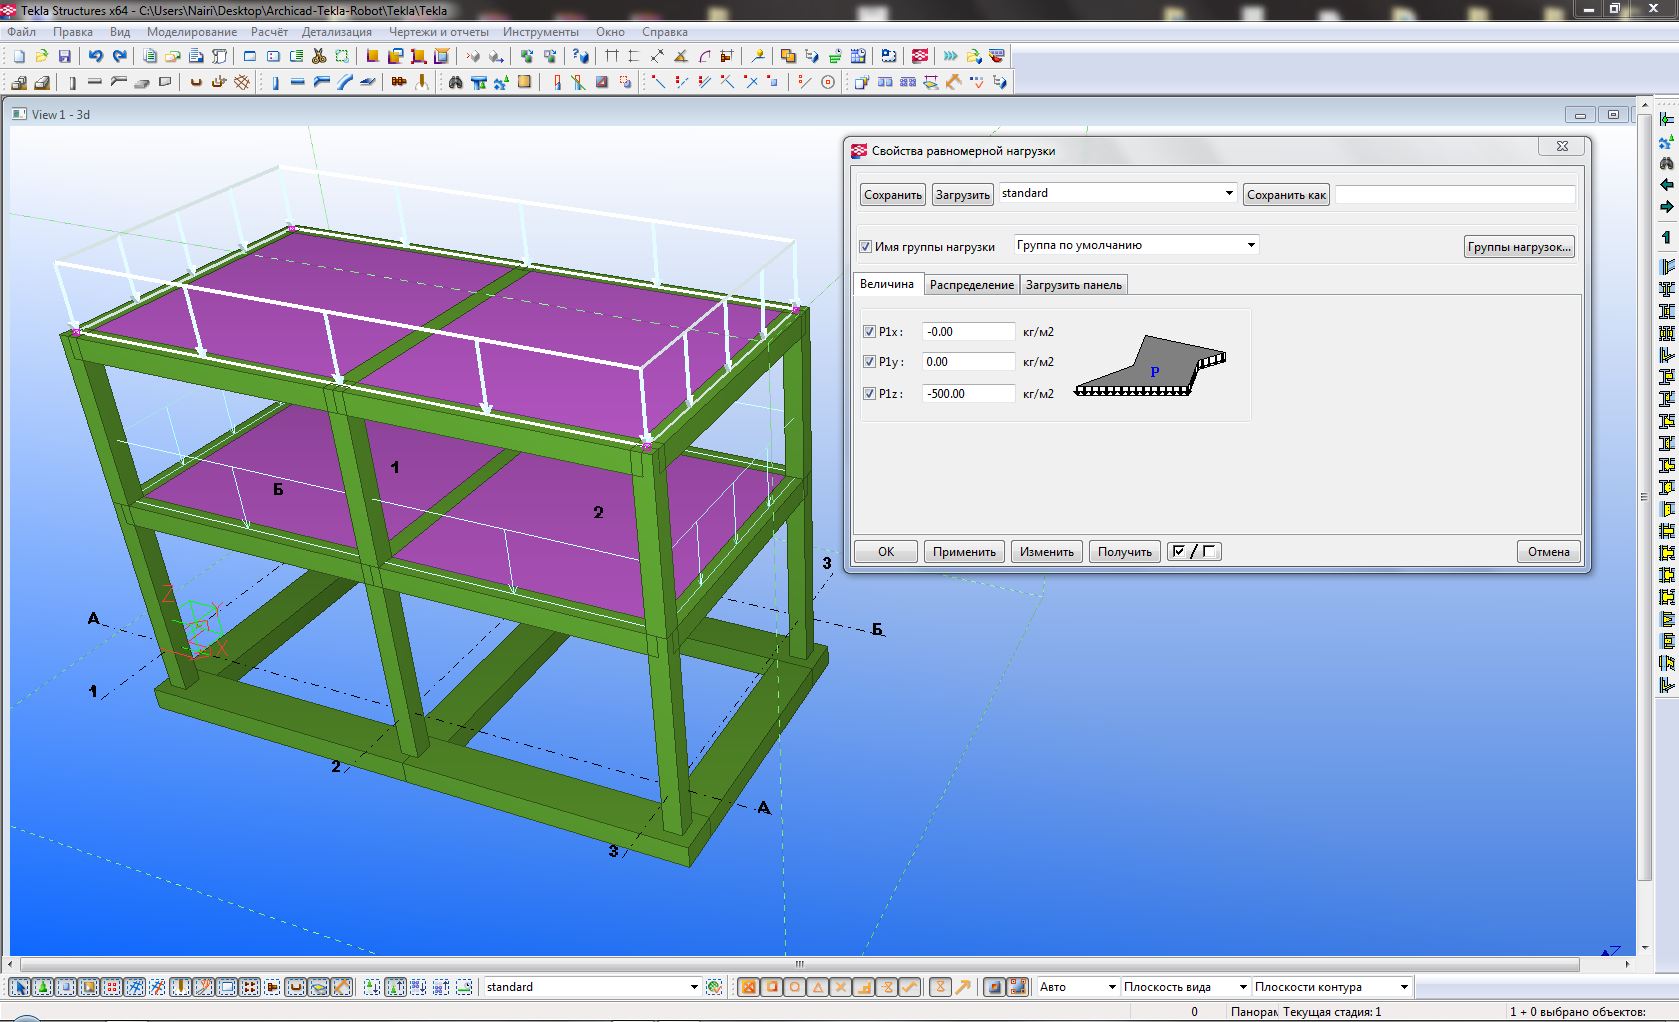Expand the 'Группа по умолчанию' dropdown
The width and height of the screenshot is (1679, 1022).
tap(1250, 245)
